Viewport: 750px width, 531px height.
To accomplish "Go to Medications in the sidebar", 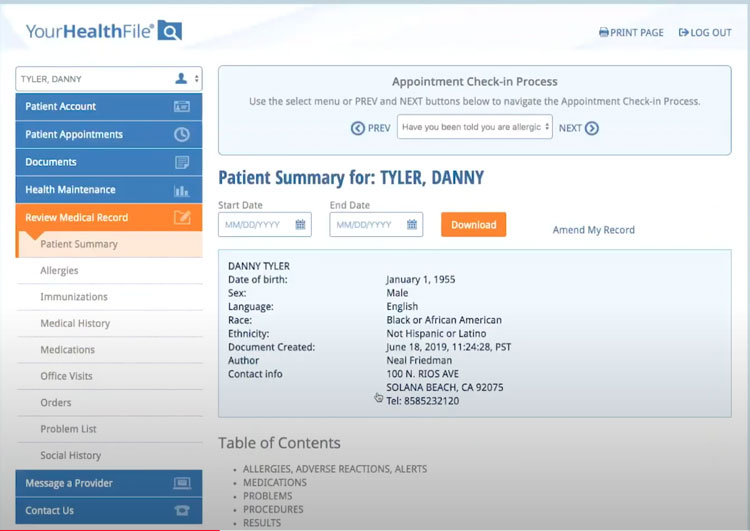I will (x=68, y=350).
